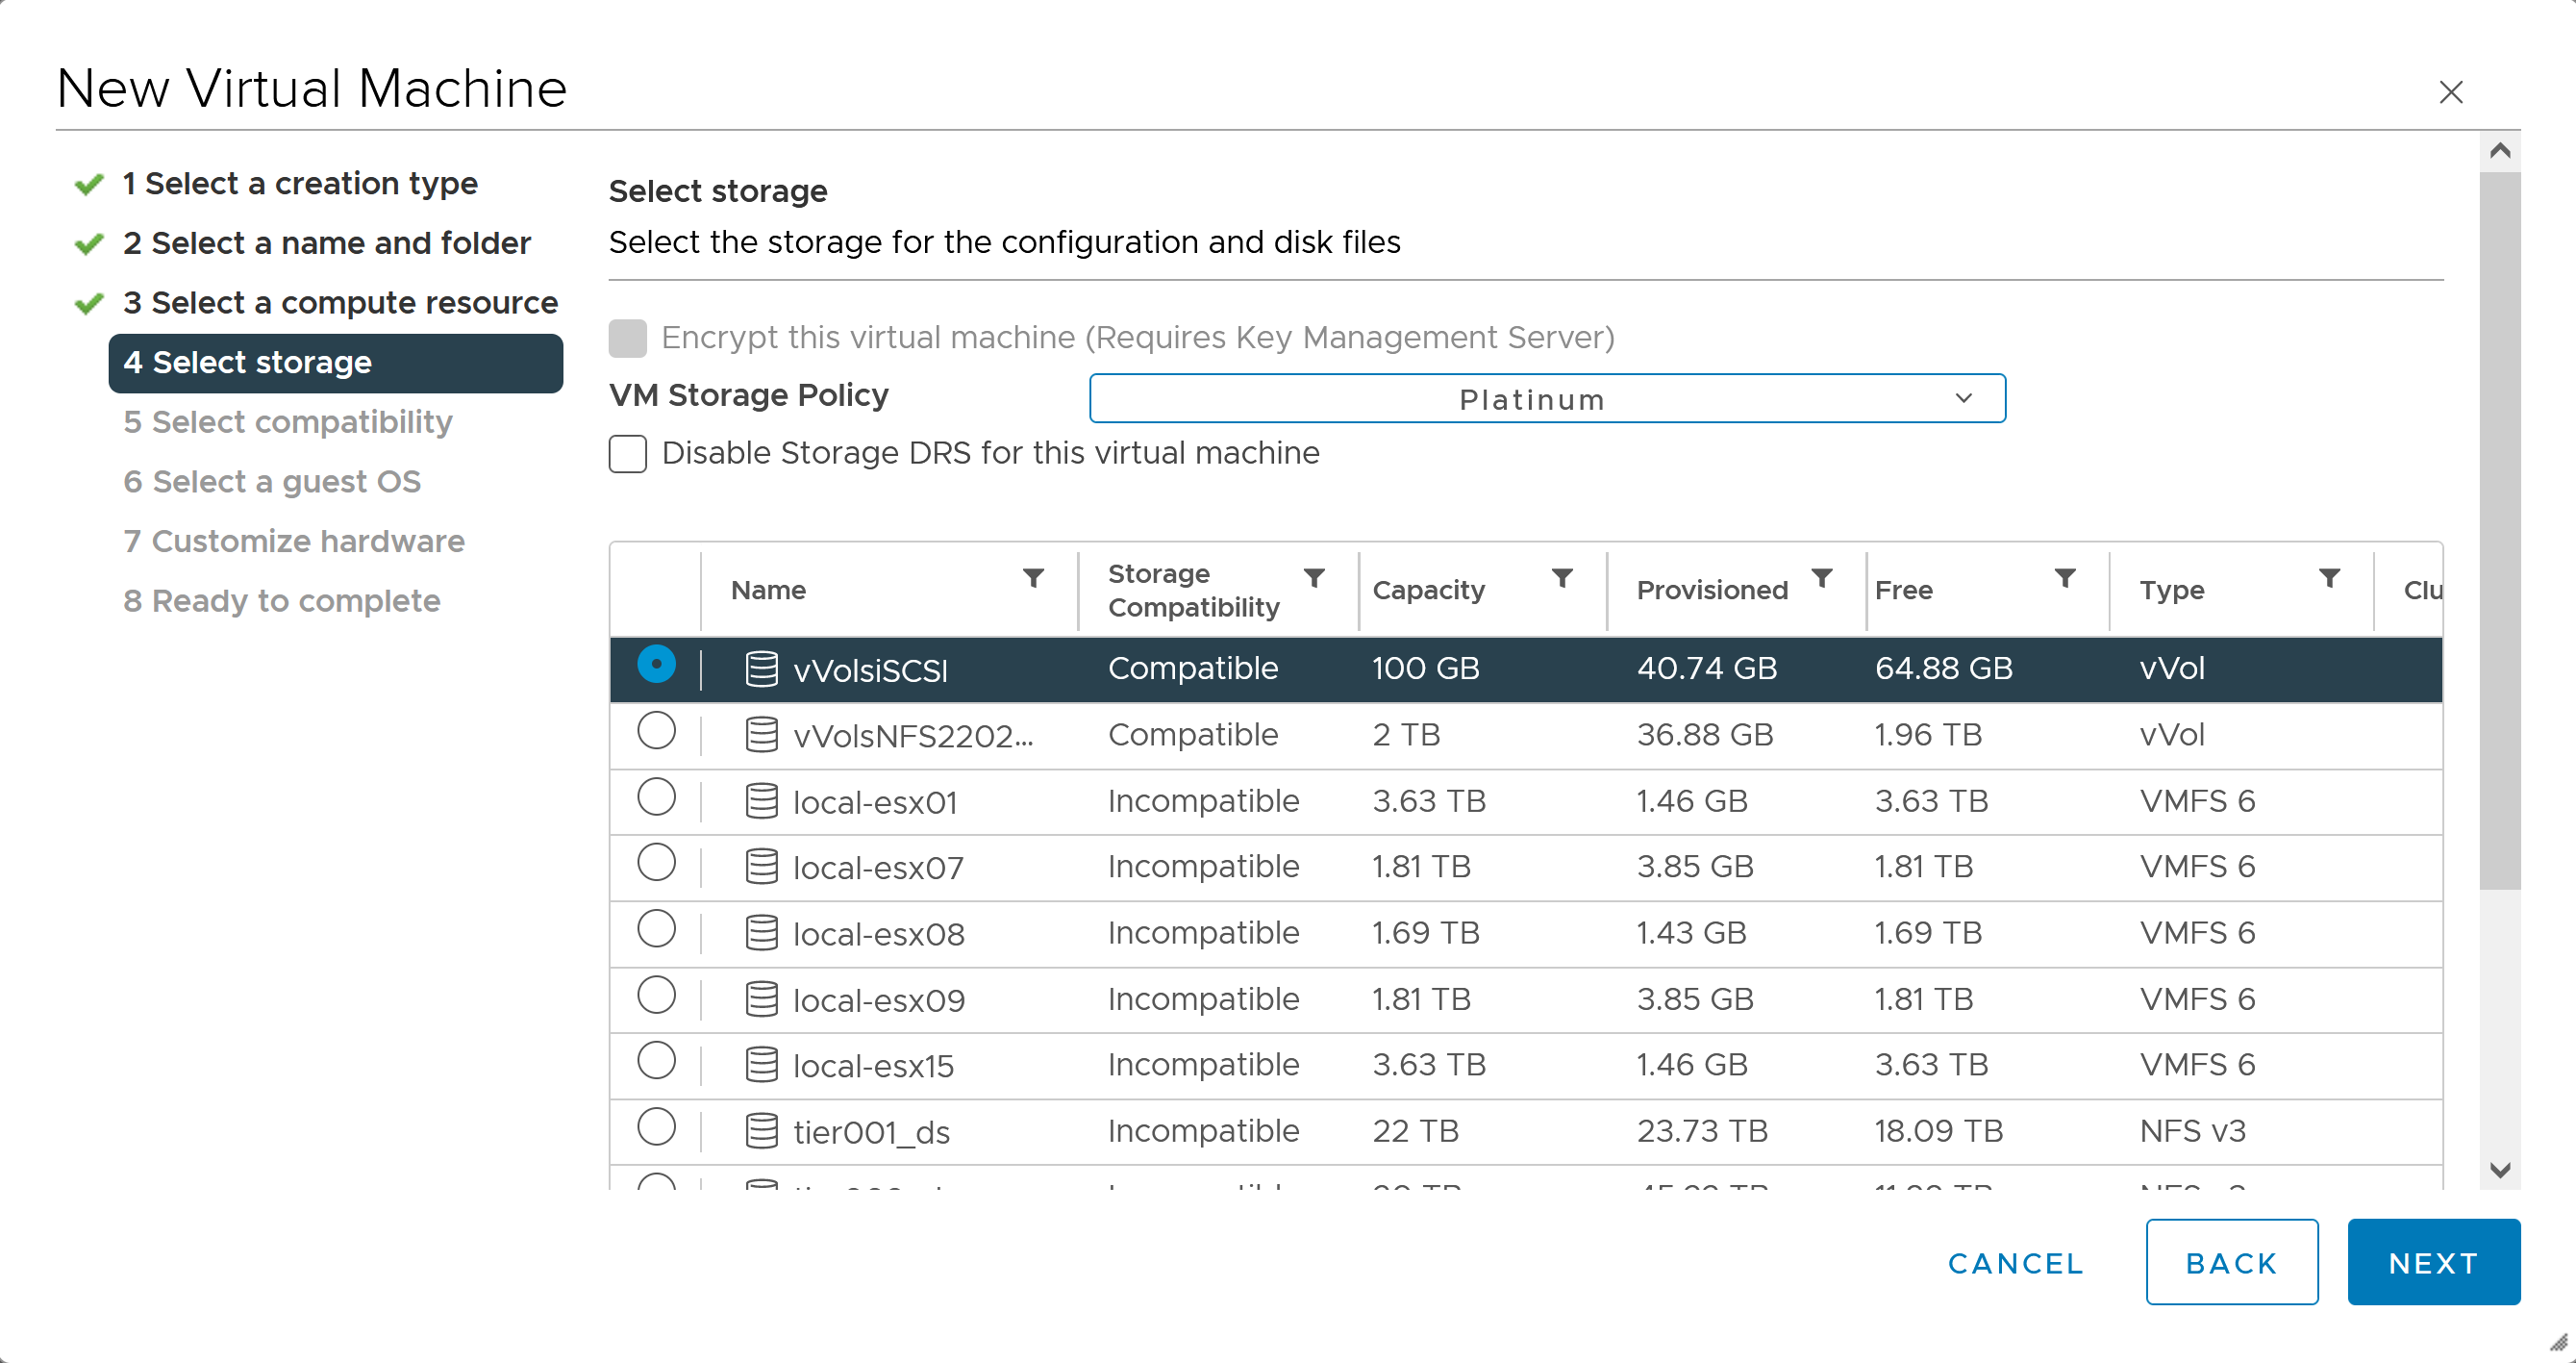Click the Free column filter icon
2576x1363 pixels.
tap(2064, 578)
